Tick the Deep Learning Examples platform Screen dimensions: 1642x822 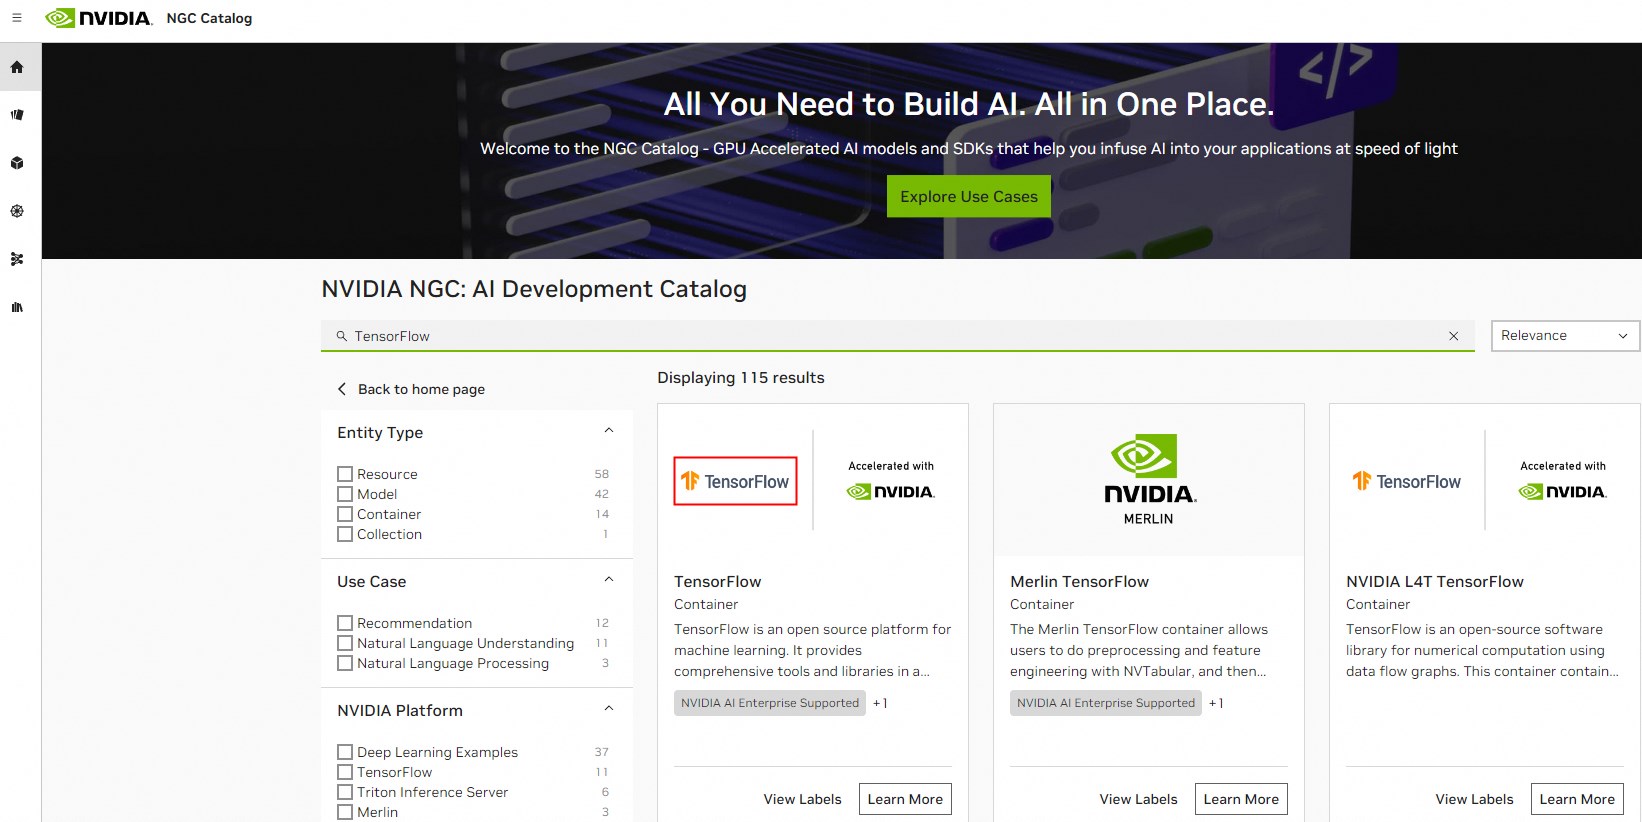345,752
